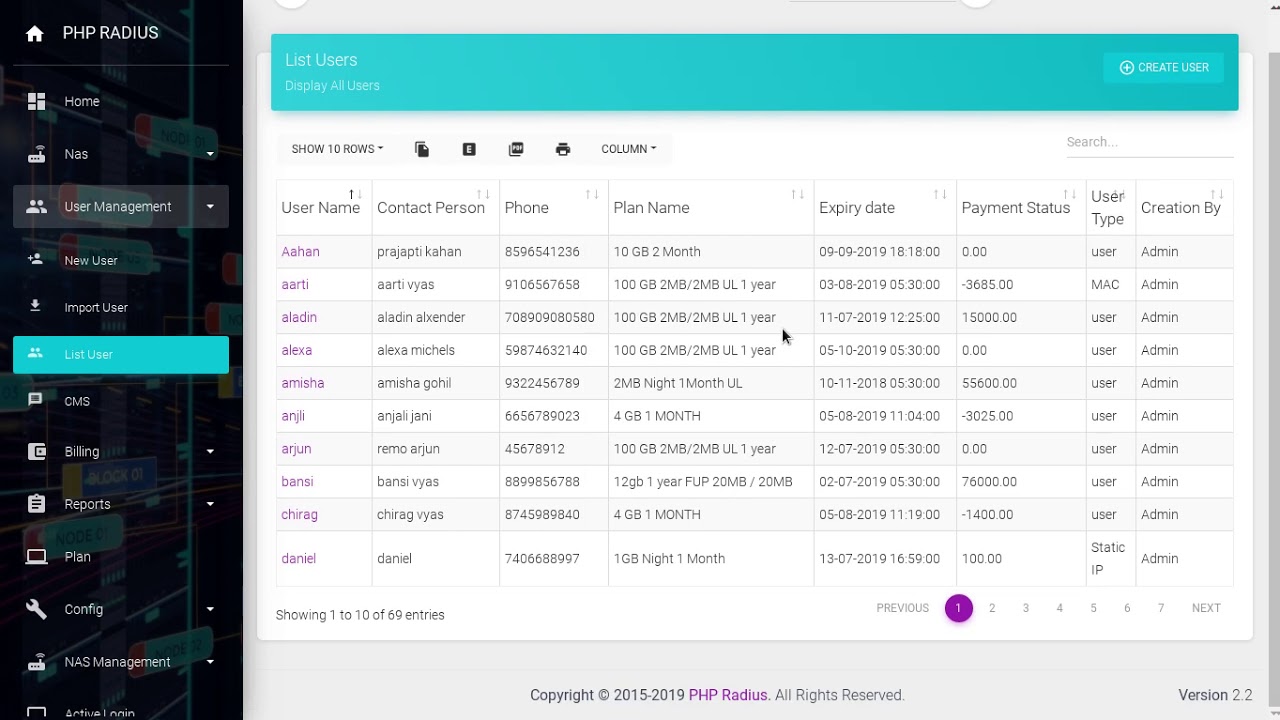The image size is (1280, 720).
Task: Click the home icon beside PHP RADIUS
Action: 35,34
